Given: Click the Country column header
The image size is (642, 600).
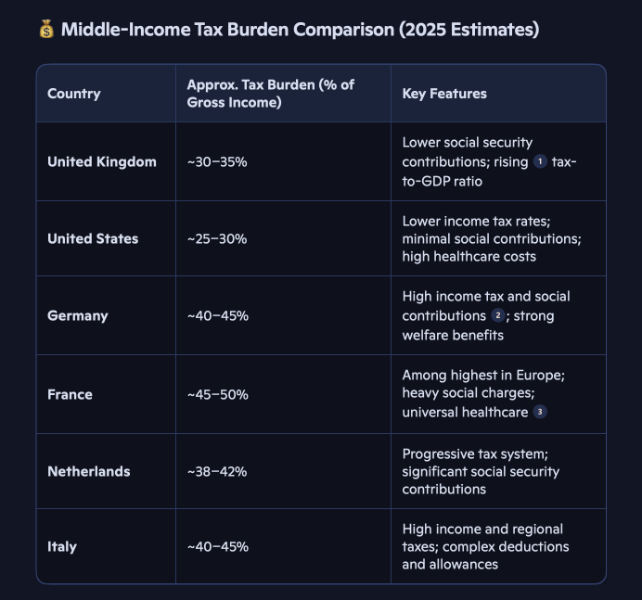Looking at the screenshot, I should coord(74,94).
